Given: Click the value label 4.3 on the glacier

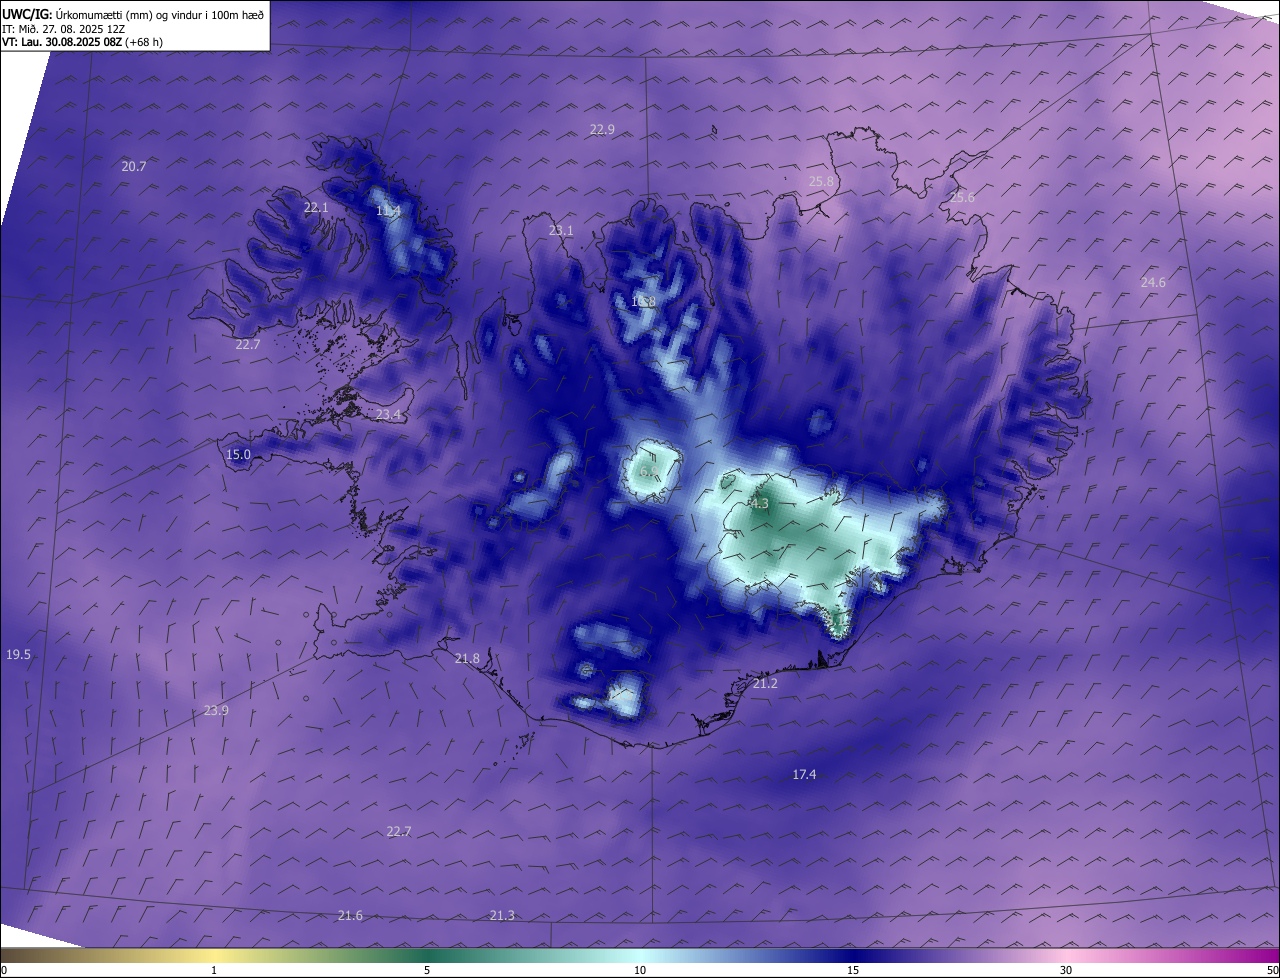Looking at the screenshot, I should click(x=759, y=504).
